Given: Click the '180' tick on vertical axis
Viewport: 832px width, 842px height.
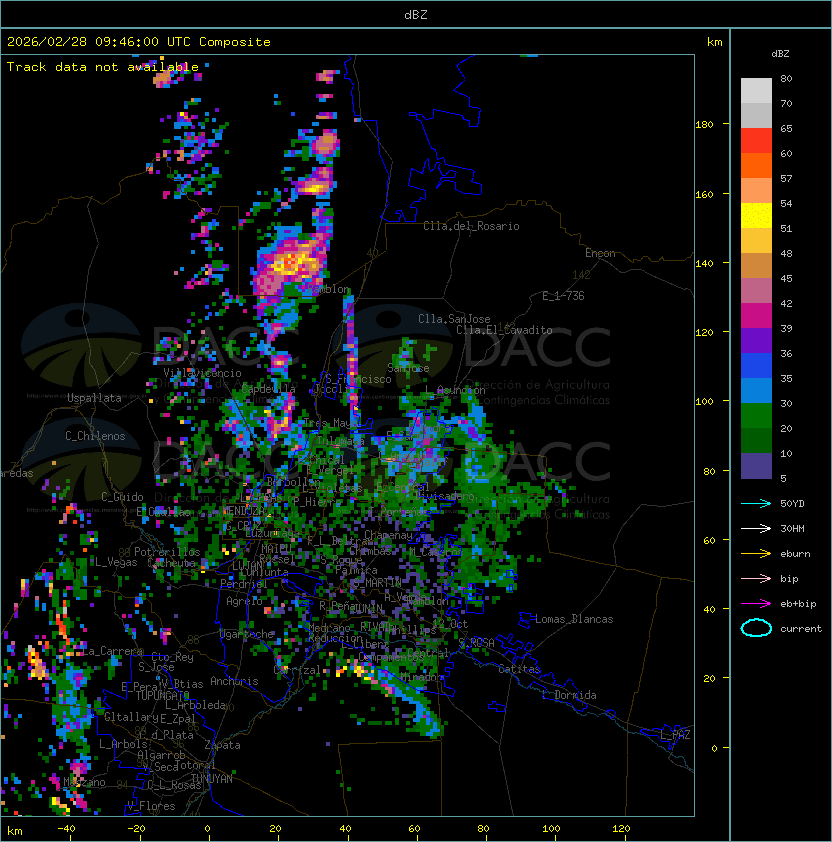Looking at the screenshot, I should pos(704,125).
